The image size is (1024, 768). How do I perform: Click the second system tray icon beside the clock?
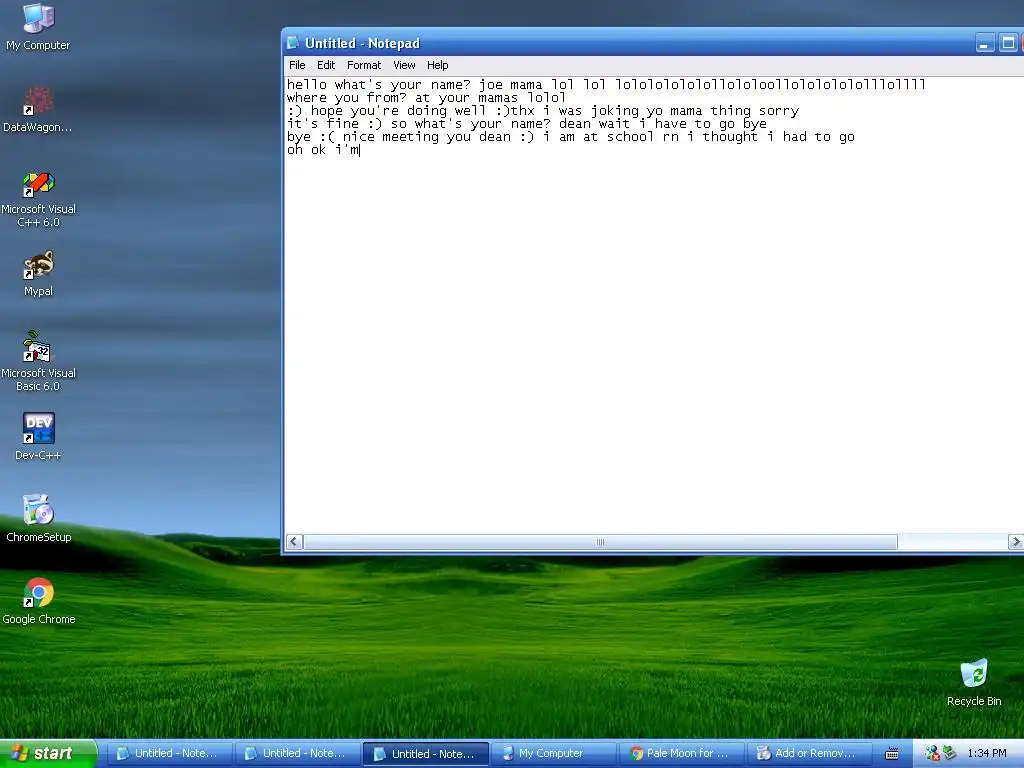[950, 753]
